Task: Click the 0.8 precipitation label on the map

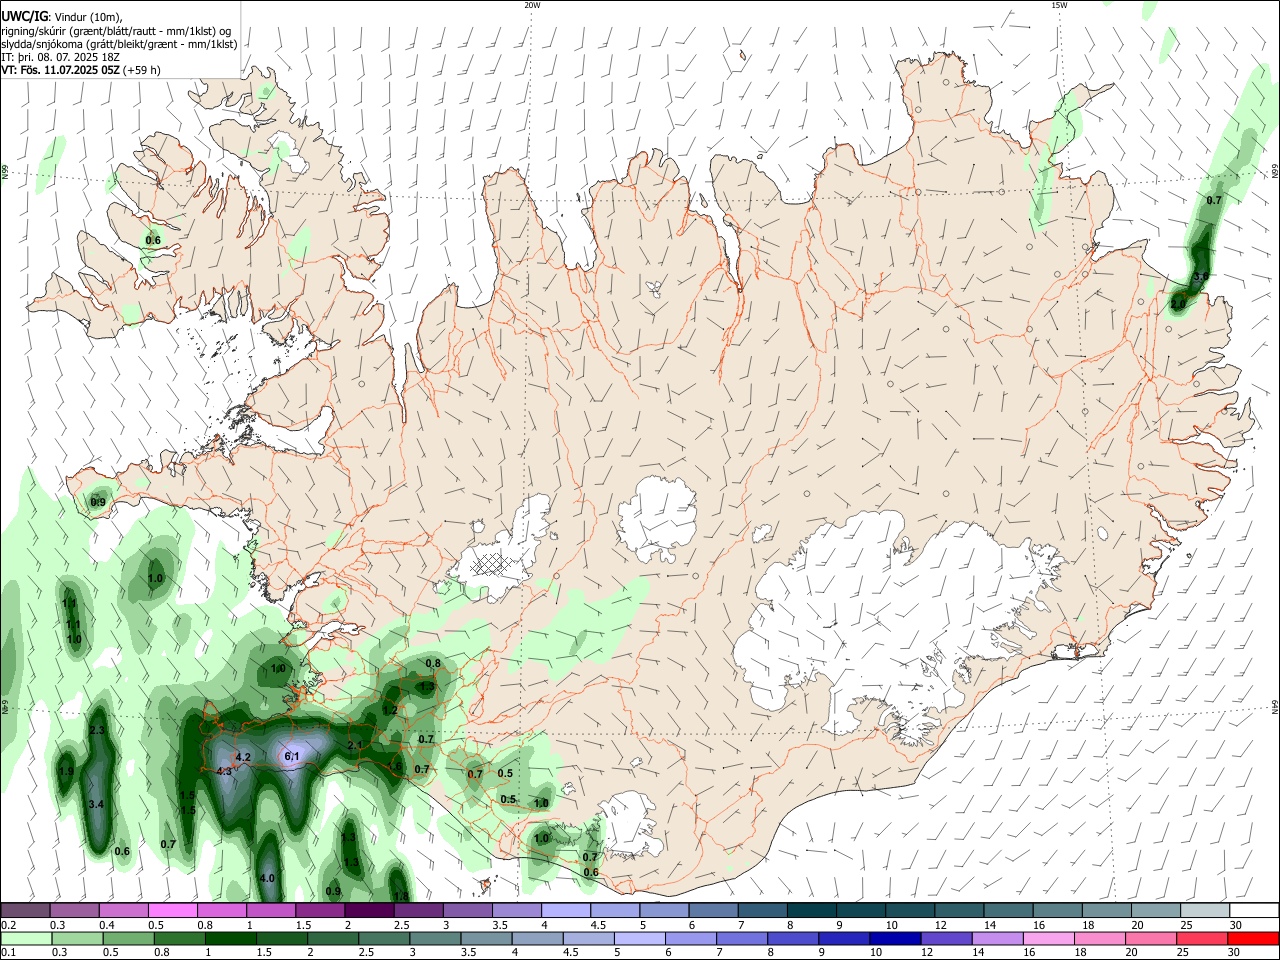Action: tap(433, 663)
